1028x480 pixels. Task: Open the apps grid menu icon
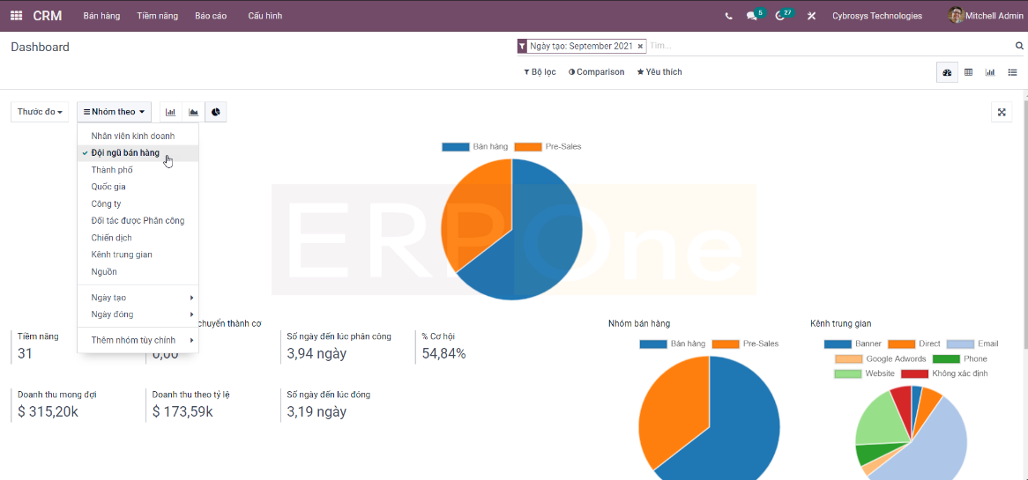pyautogui.click(x=16, y=16)
